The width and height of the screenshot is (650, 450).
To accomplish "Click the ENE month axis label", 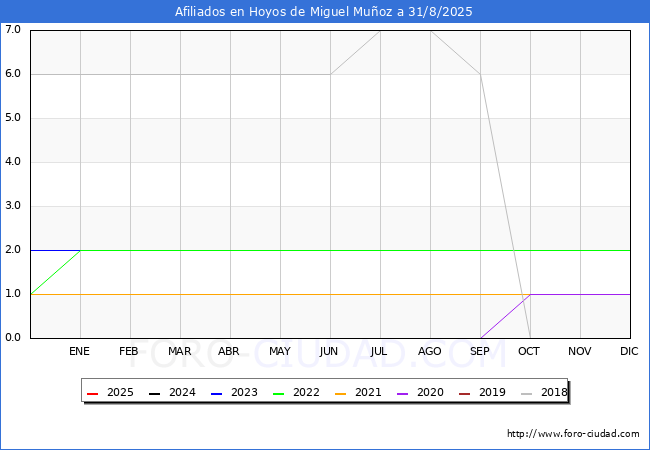I will (80, 351).
